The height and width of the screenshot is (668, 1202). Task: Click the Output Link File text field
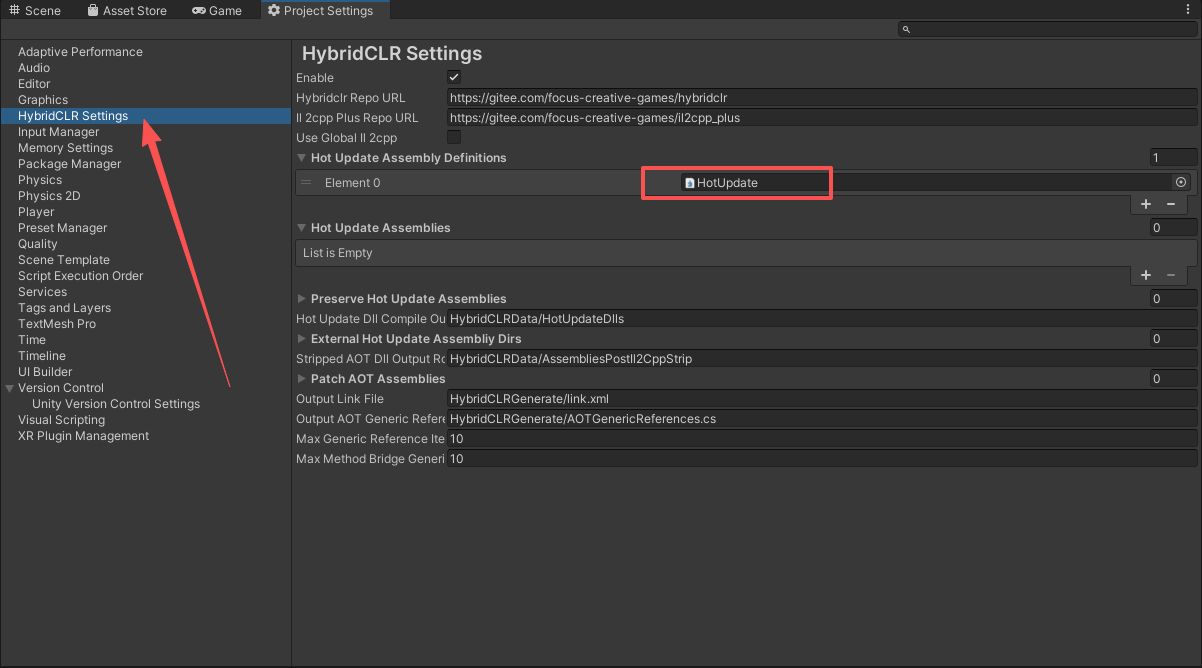point(821,399)
